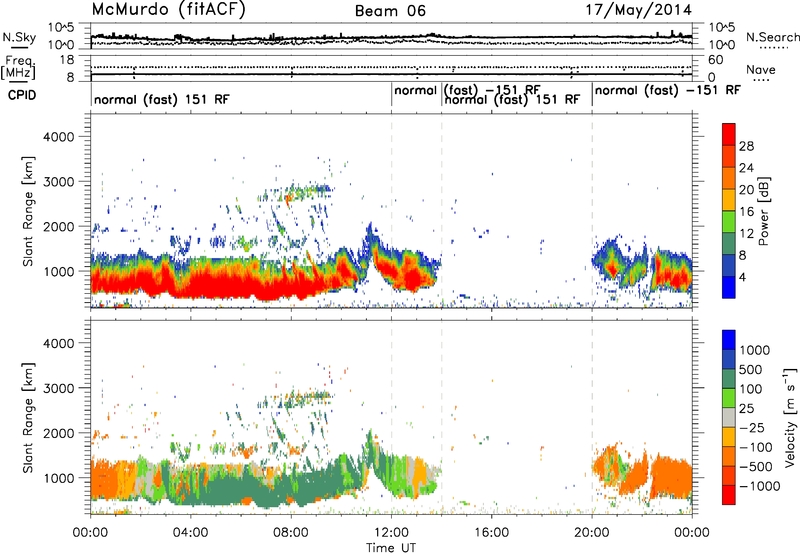Image resolution: width=800 pixels, height=554 pixels.
Task: Click the date '17/May/2014'
Action: [x=638, y=10]
